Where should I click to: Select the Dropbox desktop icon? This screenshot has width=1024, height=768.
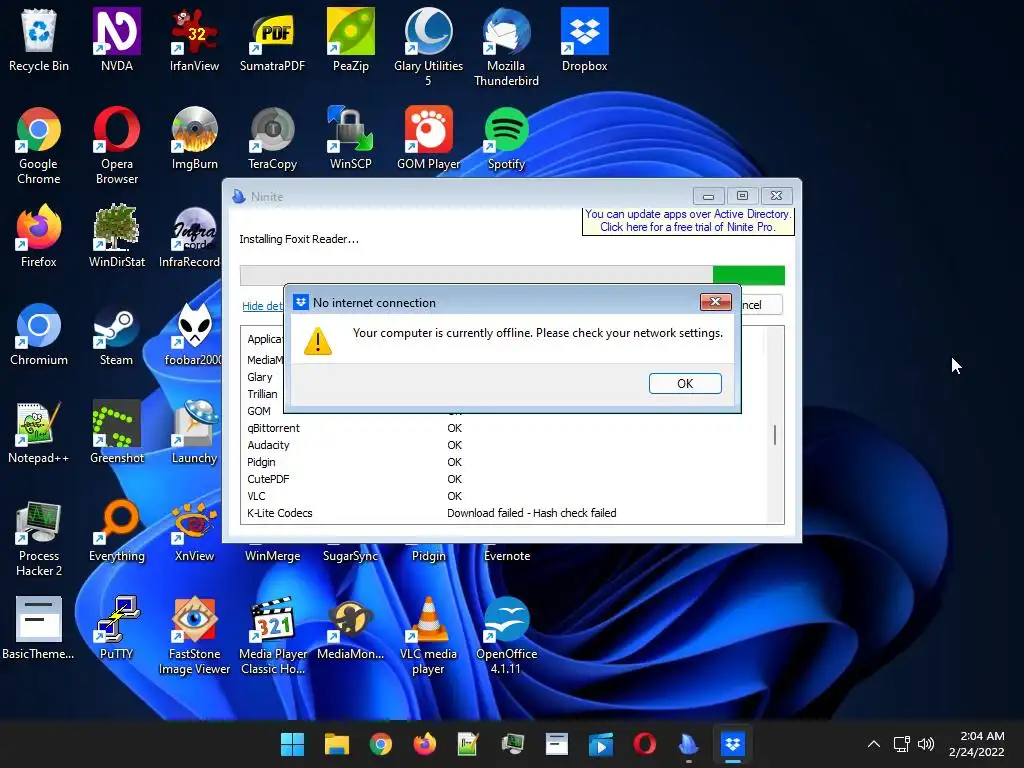pyautogui.click(x=584, y=40)
